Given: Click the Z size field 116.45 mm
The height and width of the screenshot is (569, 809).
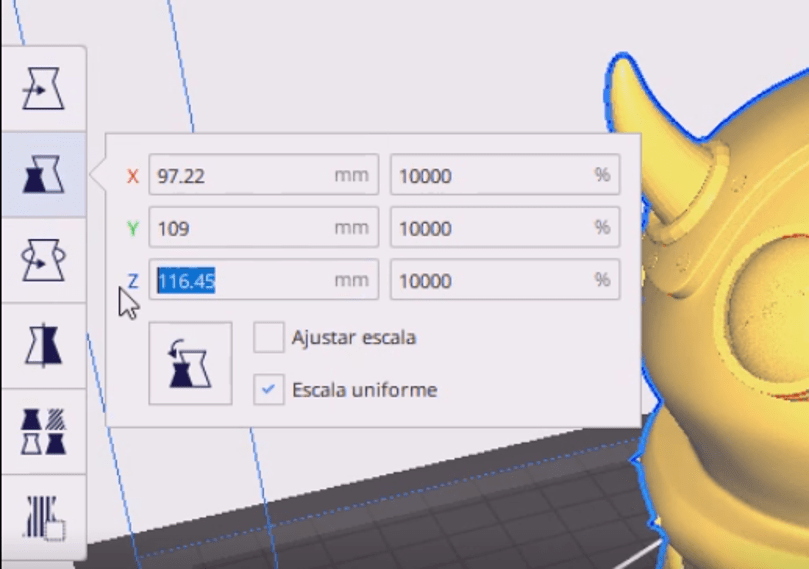Looking at the screenshot, I should point(264,280).
